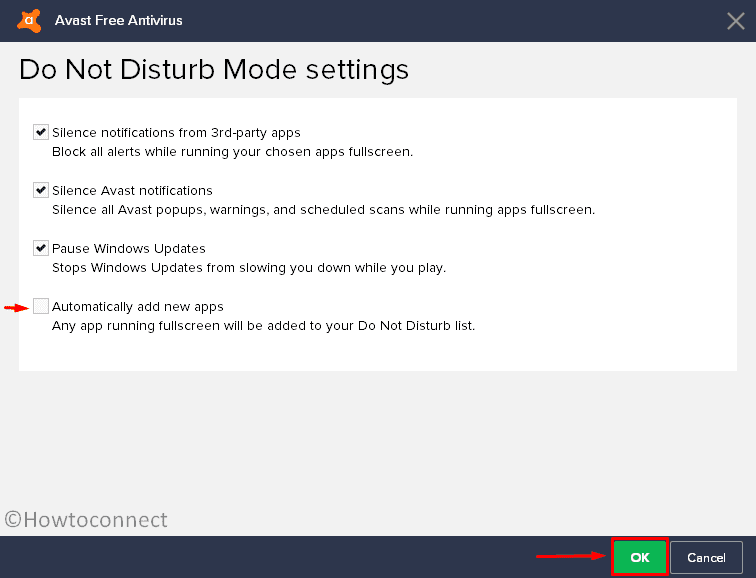Click 'Stops Windows Updates from slowing' description
The height and width of the screenshot is (578, 756).
point(249,268)
